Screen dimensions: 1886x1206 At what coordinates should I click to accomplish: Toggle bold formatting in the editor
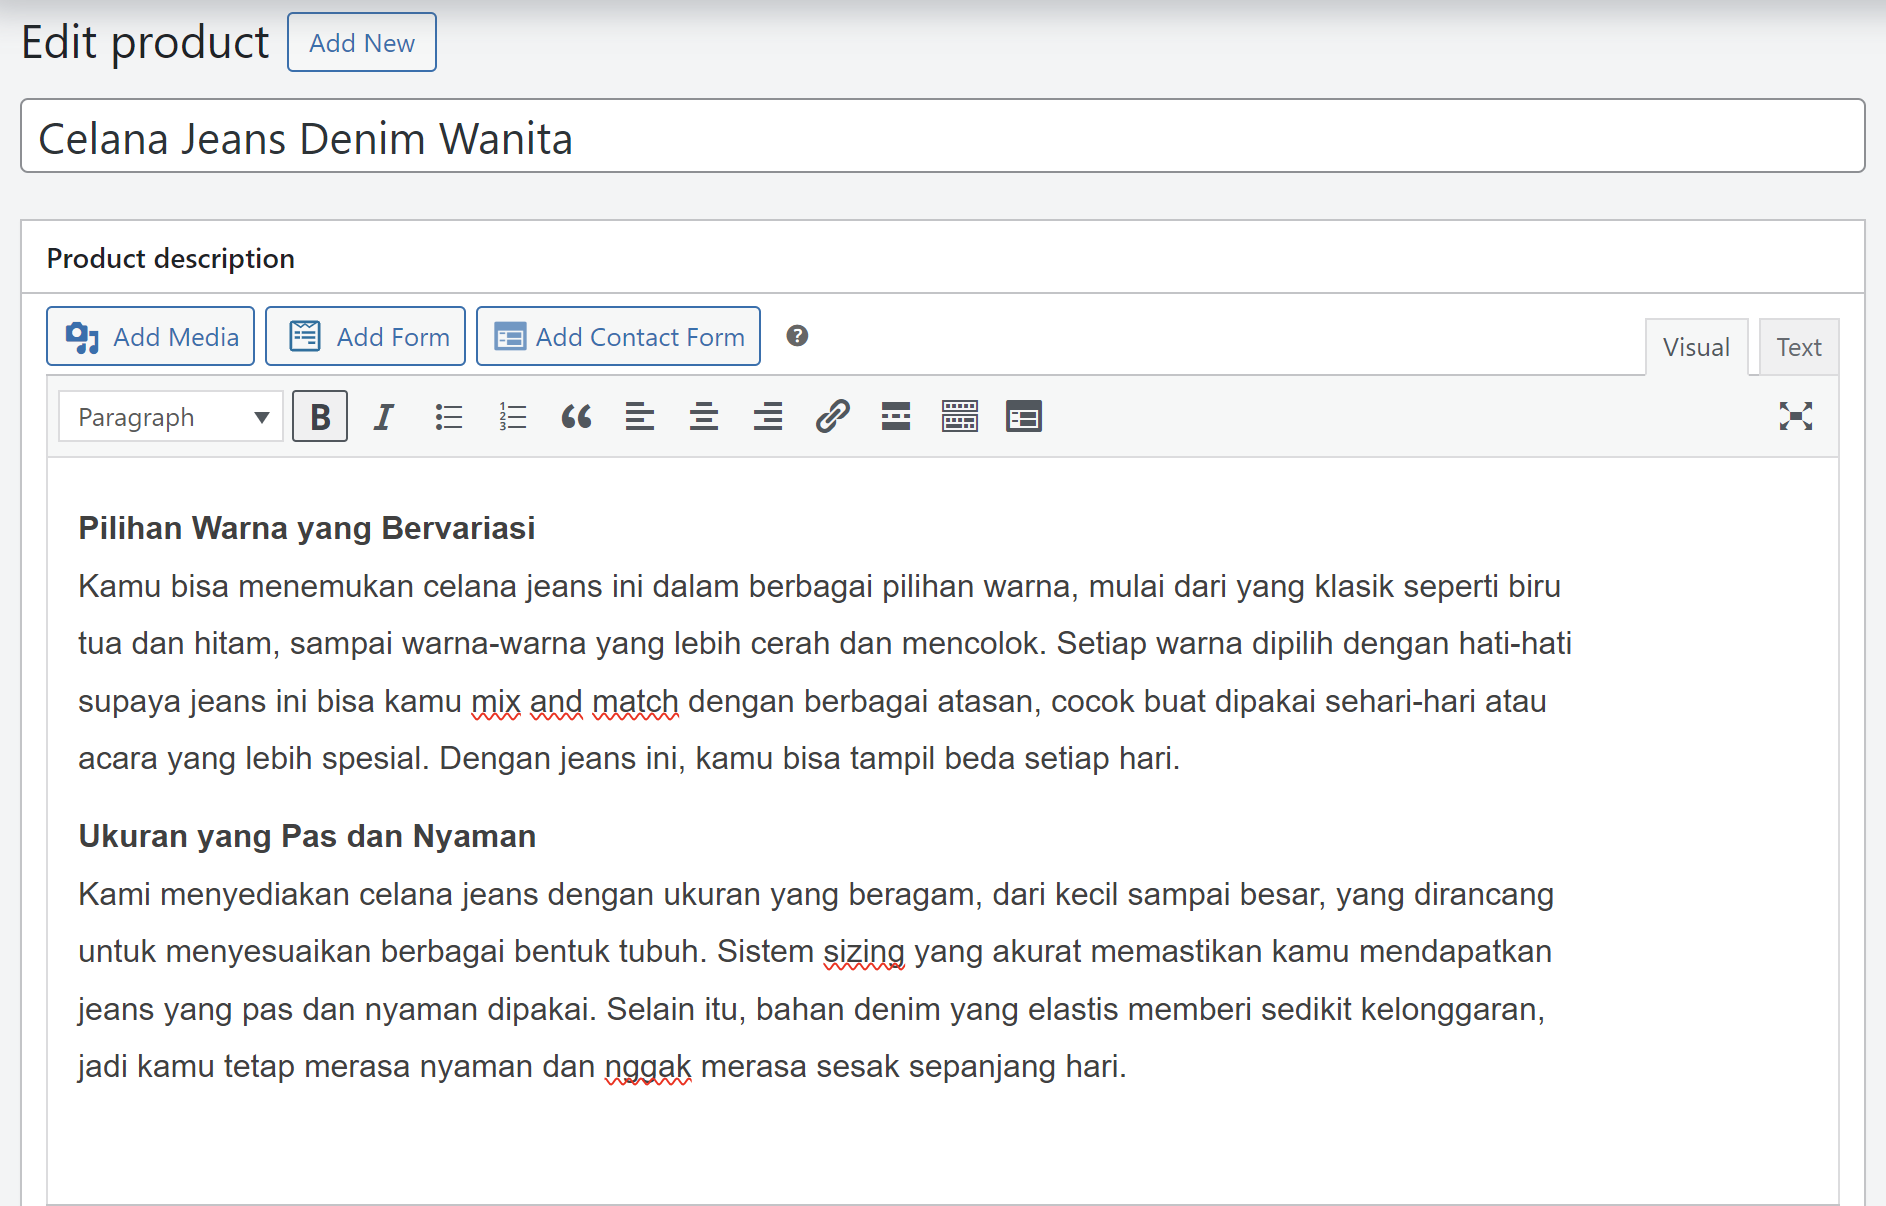(319, 416)
